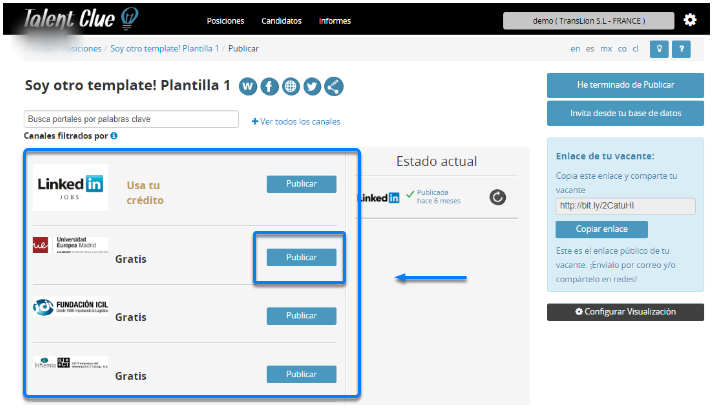
Task: Share via the WordPress 'W' icon
Action: (248, 86)
